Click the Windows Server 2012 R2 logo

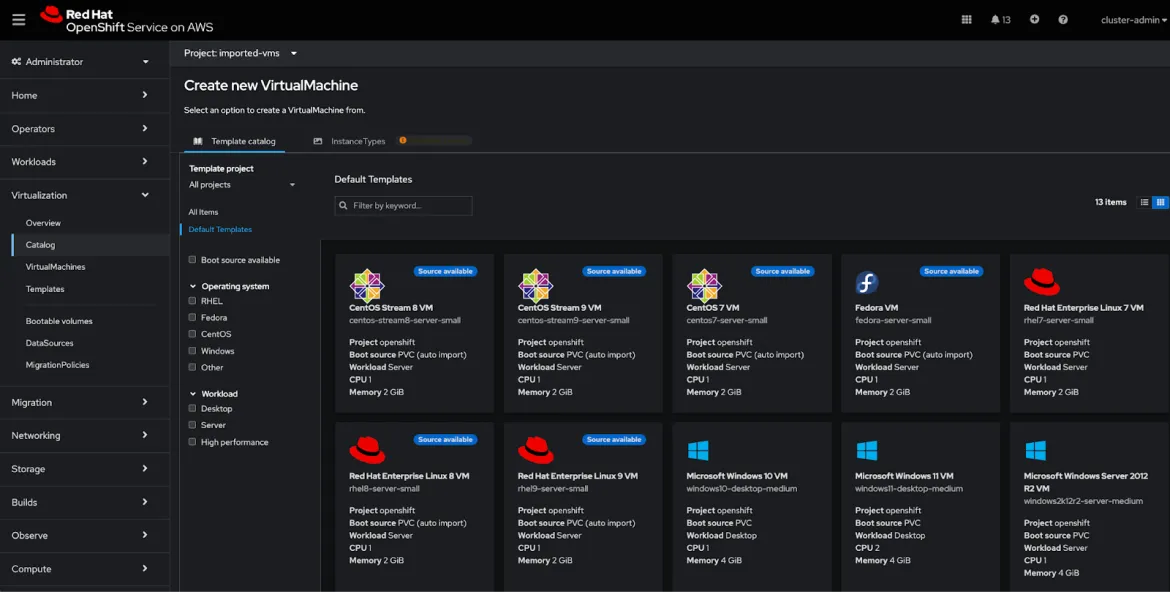tap(1035, 450)
